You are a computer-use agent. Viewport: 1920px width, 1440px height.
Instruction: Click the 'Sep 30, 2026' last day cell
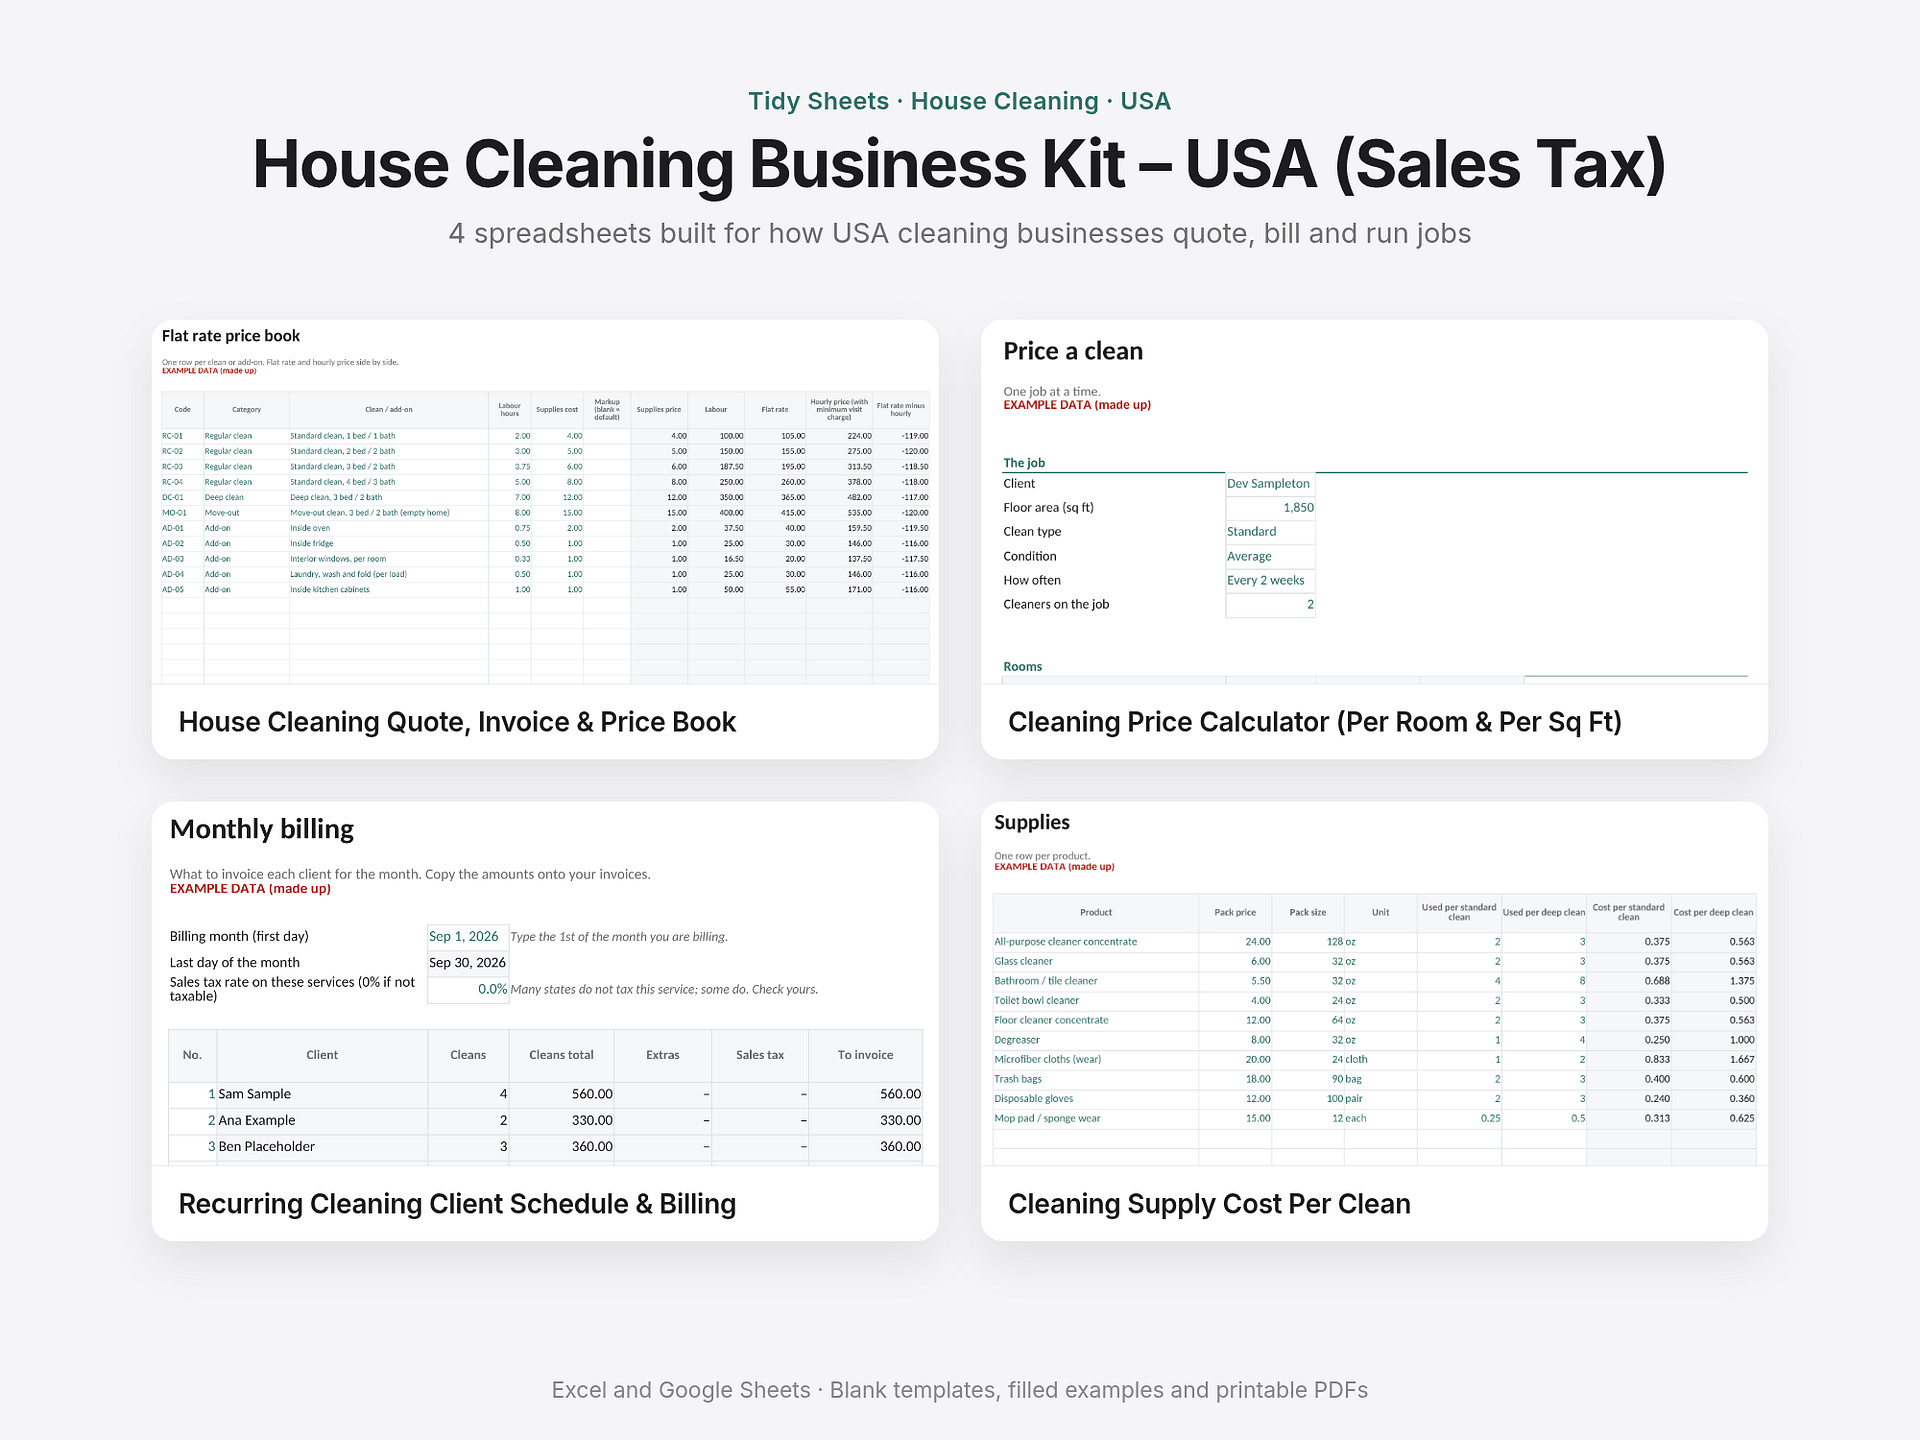tap(468, 963)
